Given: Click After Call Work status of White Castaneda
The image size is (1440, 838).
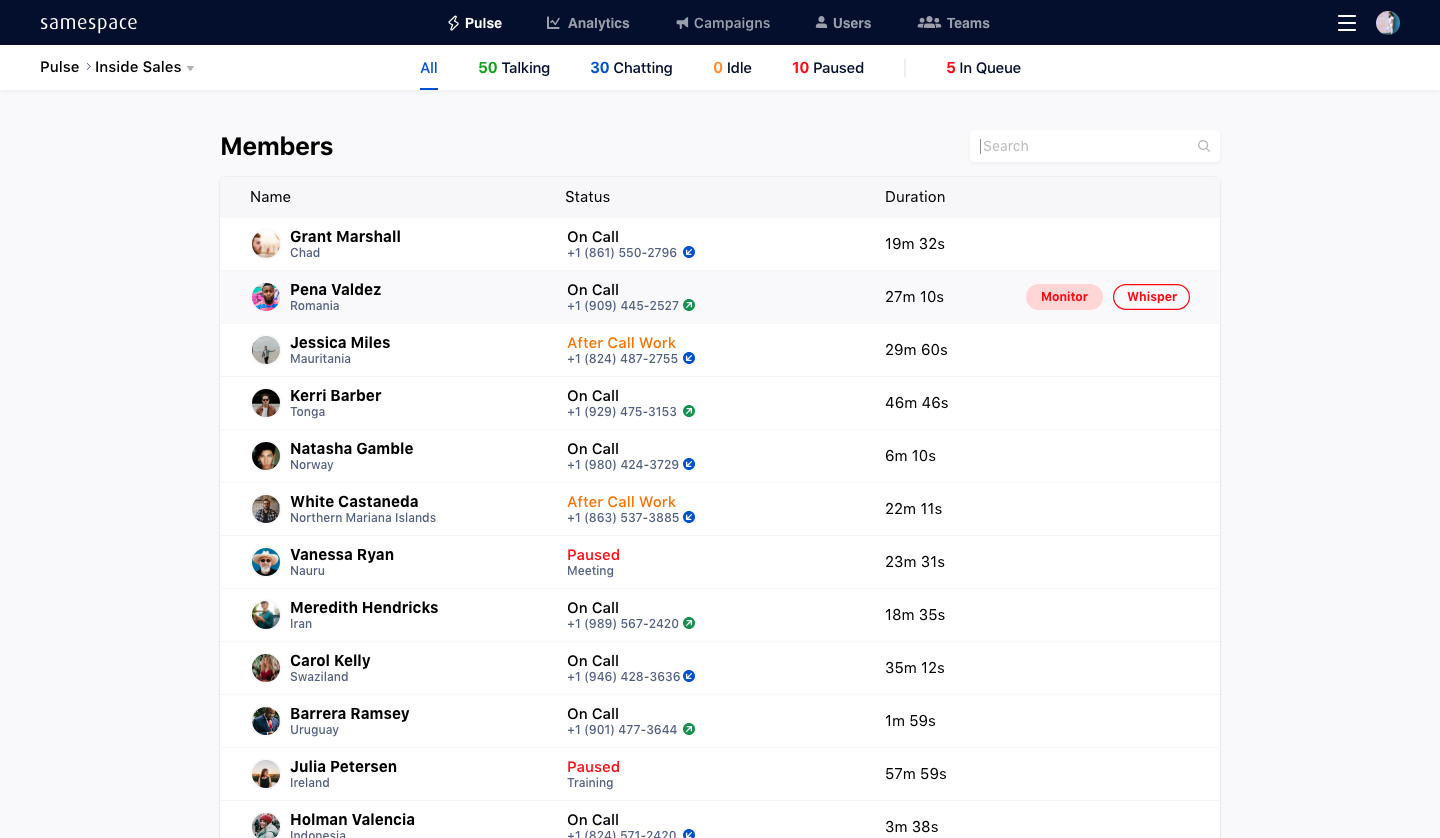Looking at the screenshot, I should 621,502.
